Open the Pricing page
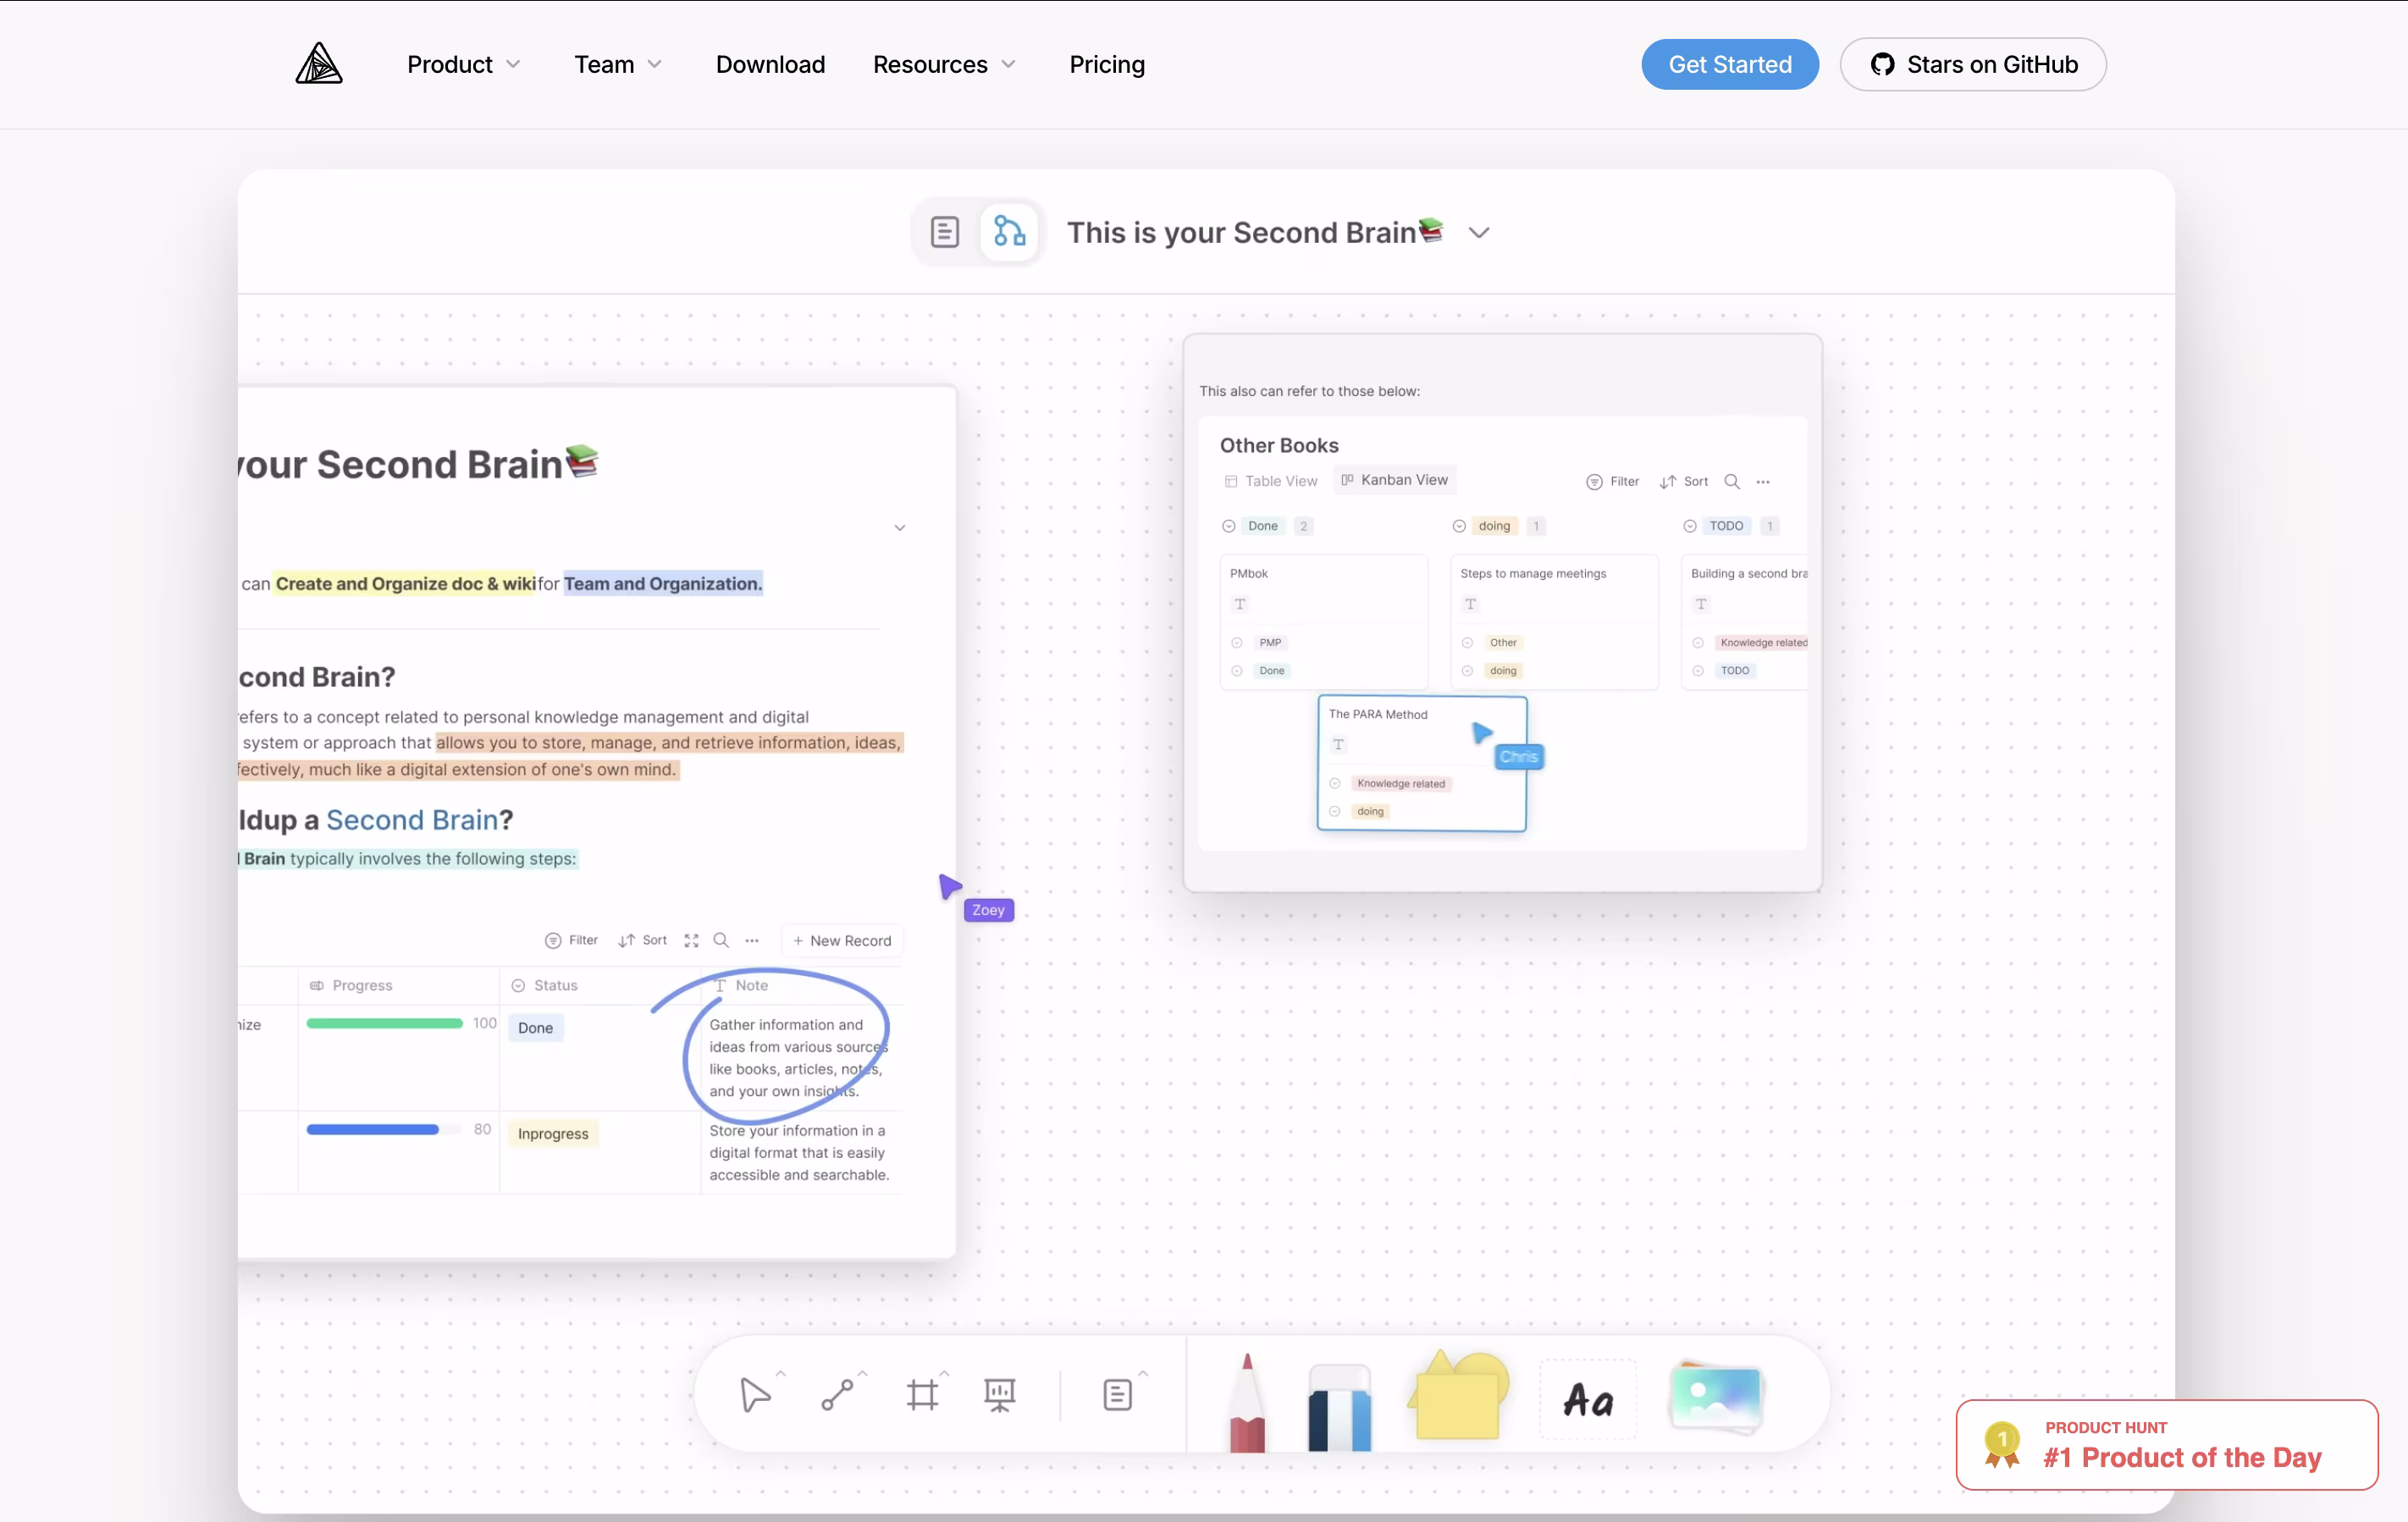Viewport: 2408px width, 1522px height. pos(1106,64)
